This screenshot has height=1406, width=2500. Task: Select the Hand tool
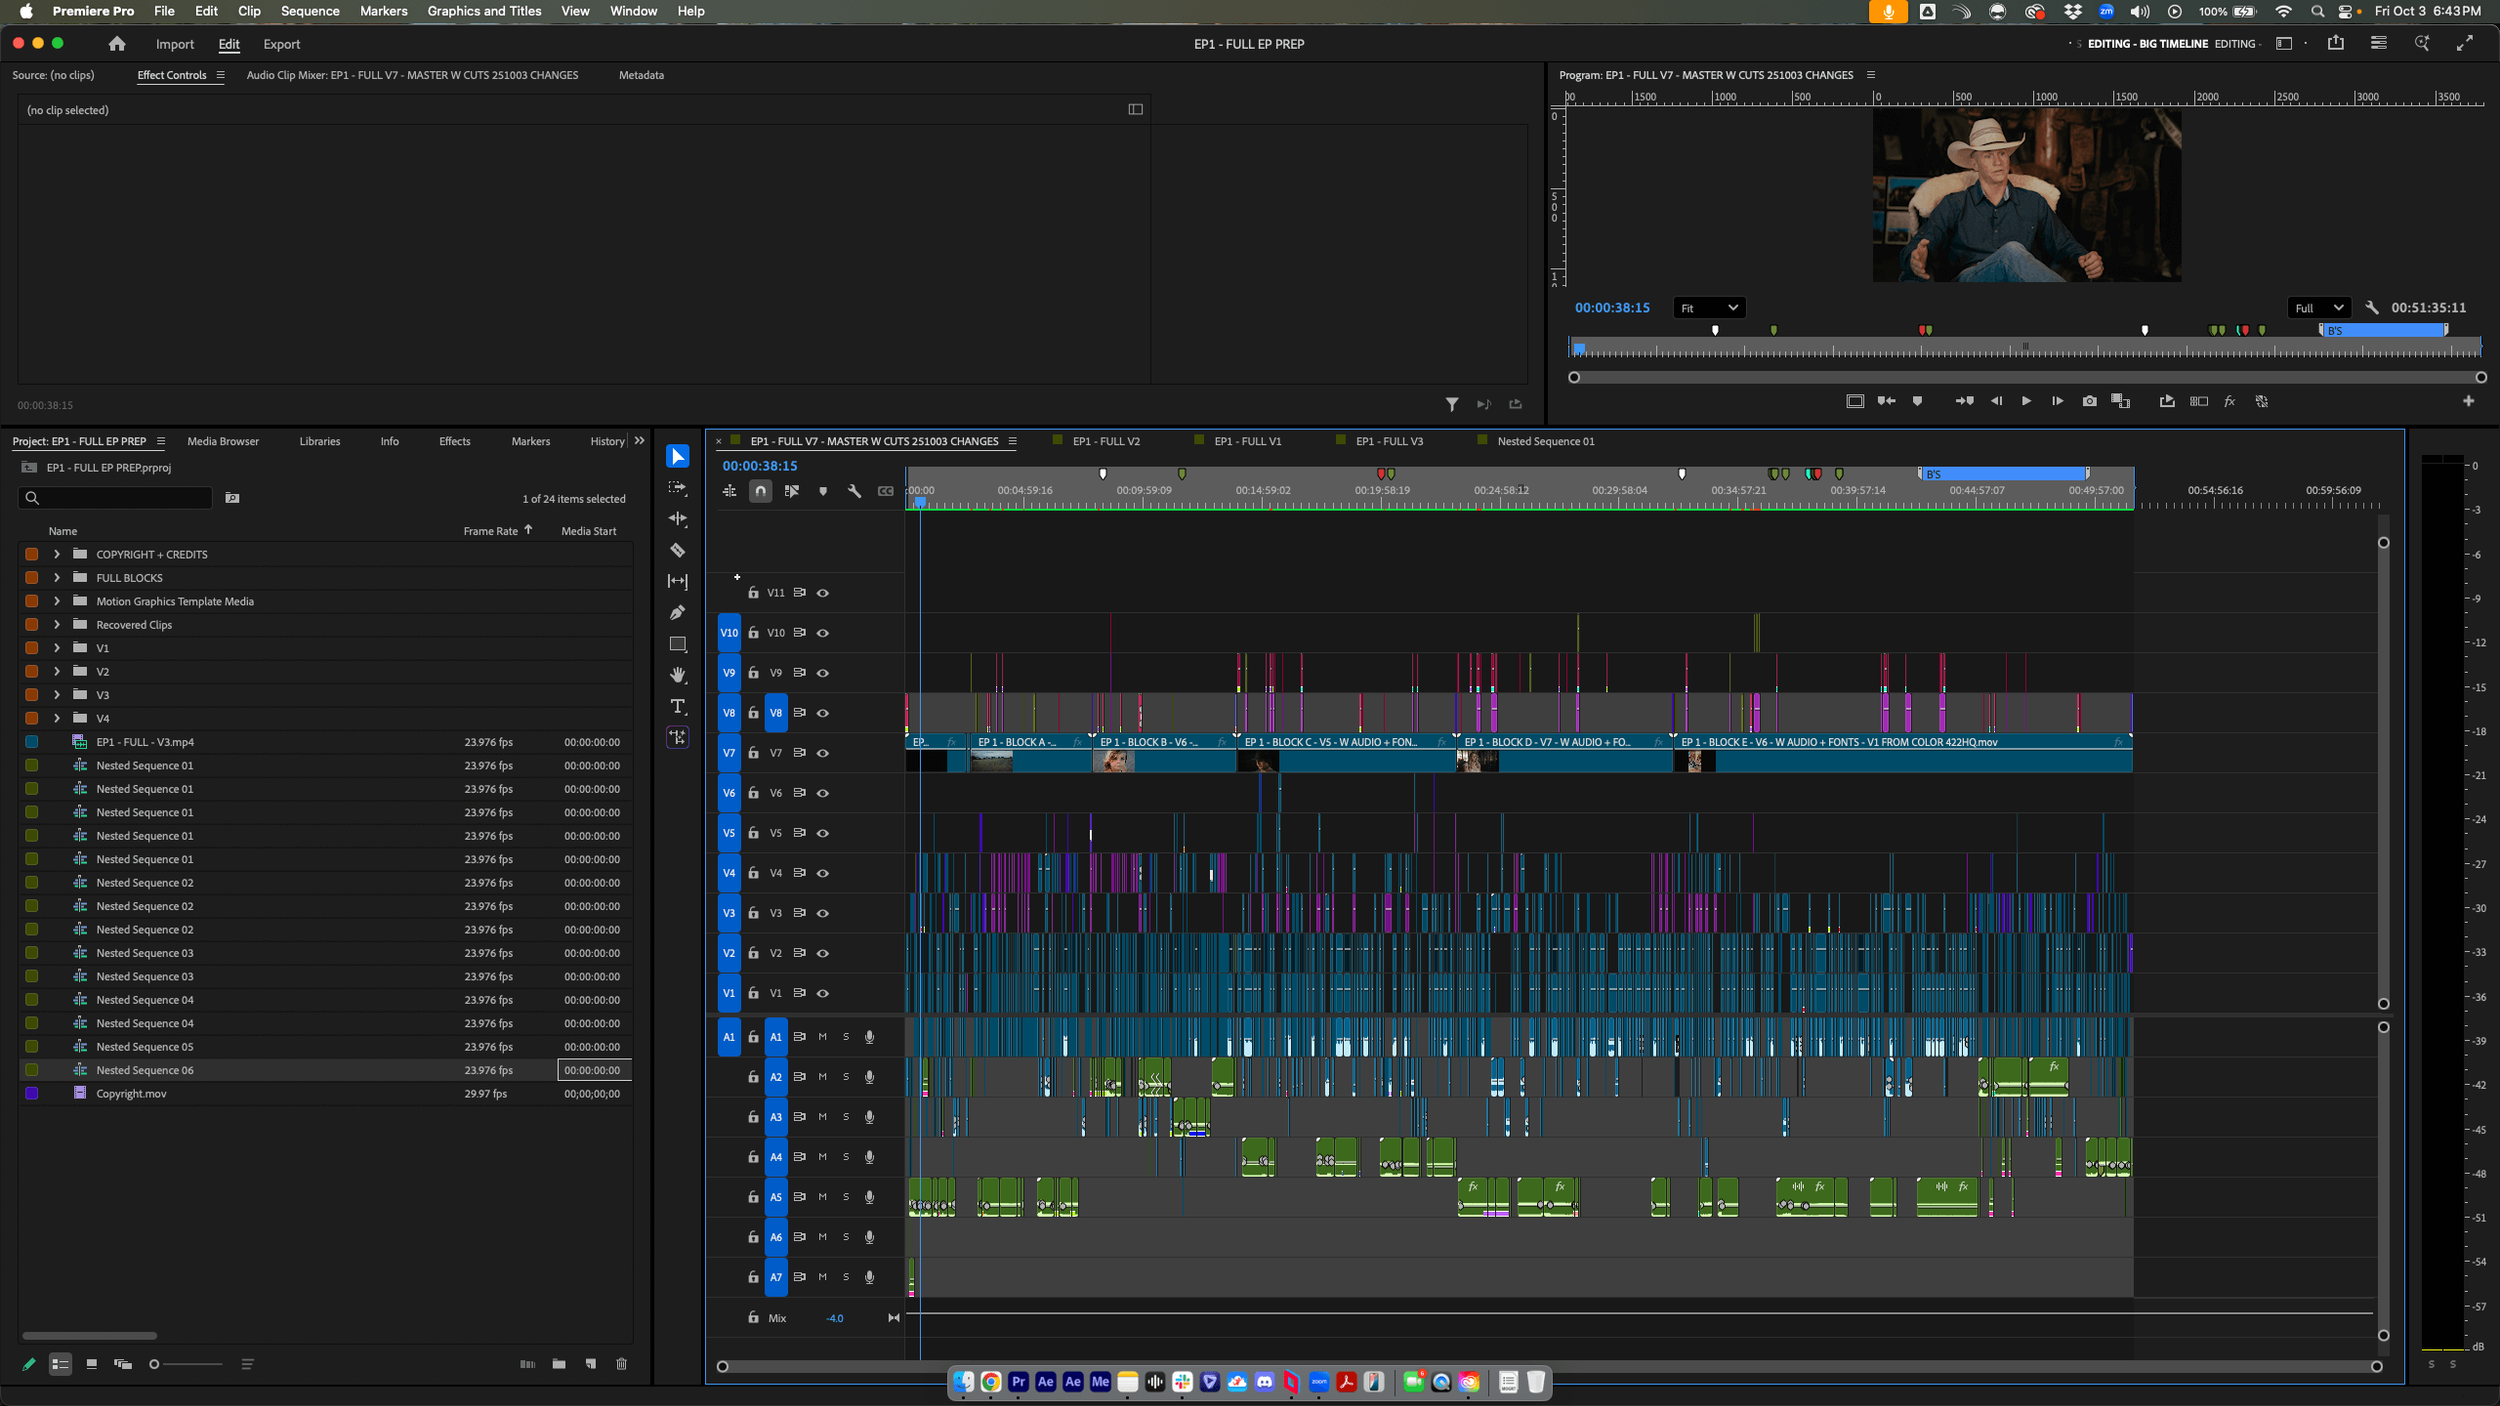click(x=678, y=675)
